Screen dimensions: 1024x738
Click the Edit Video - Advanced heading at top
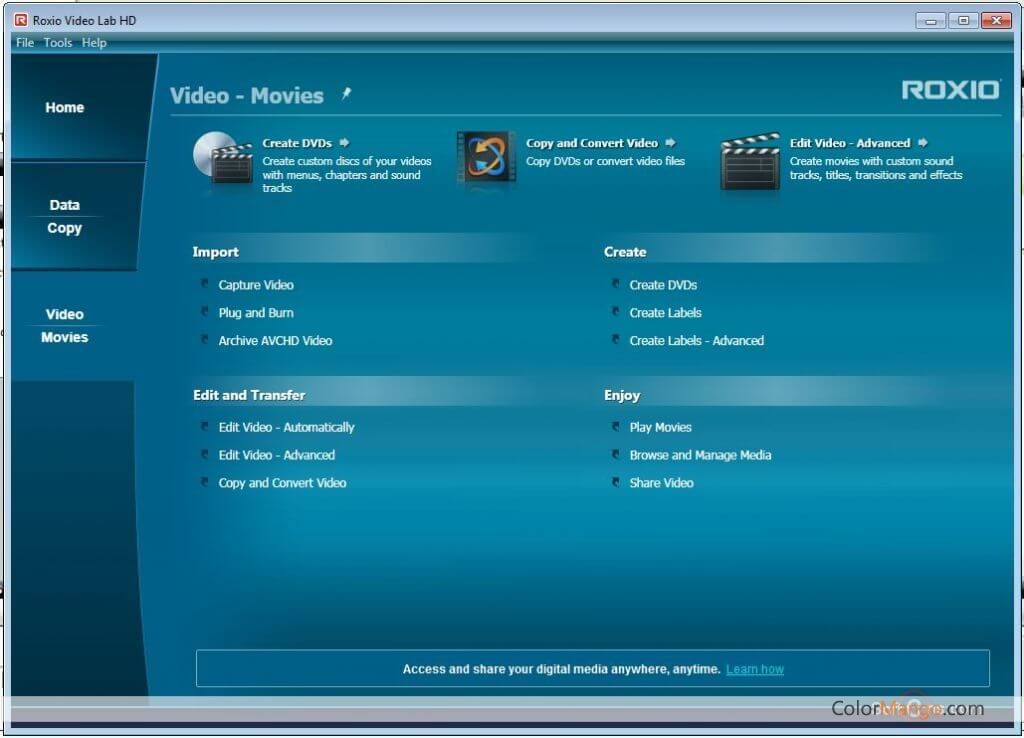click(x=850, y=143)
